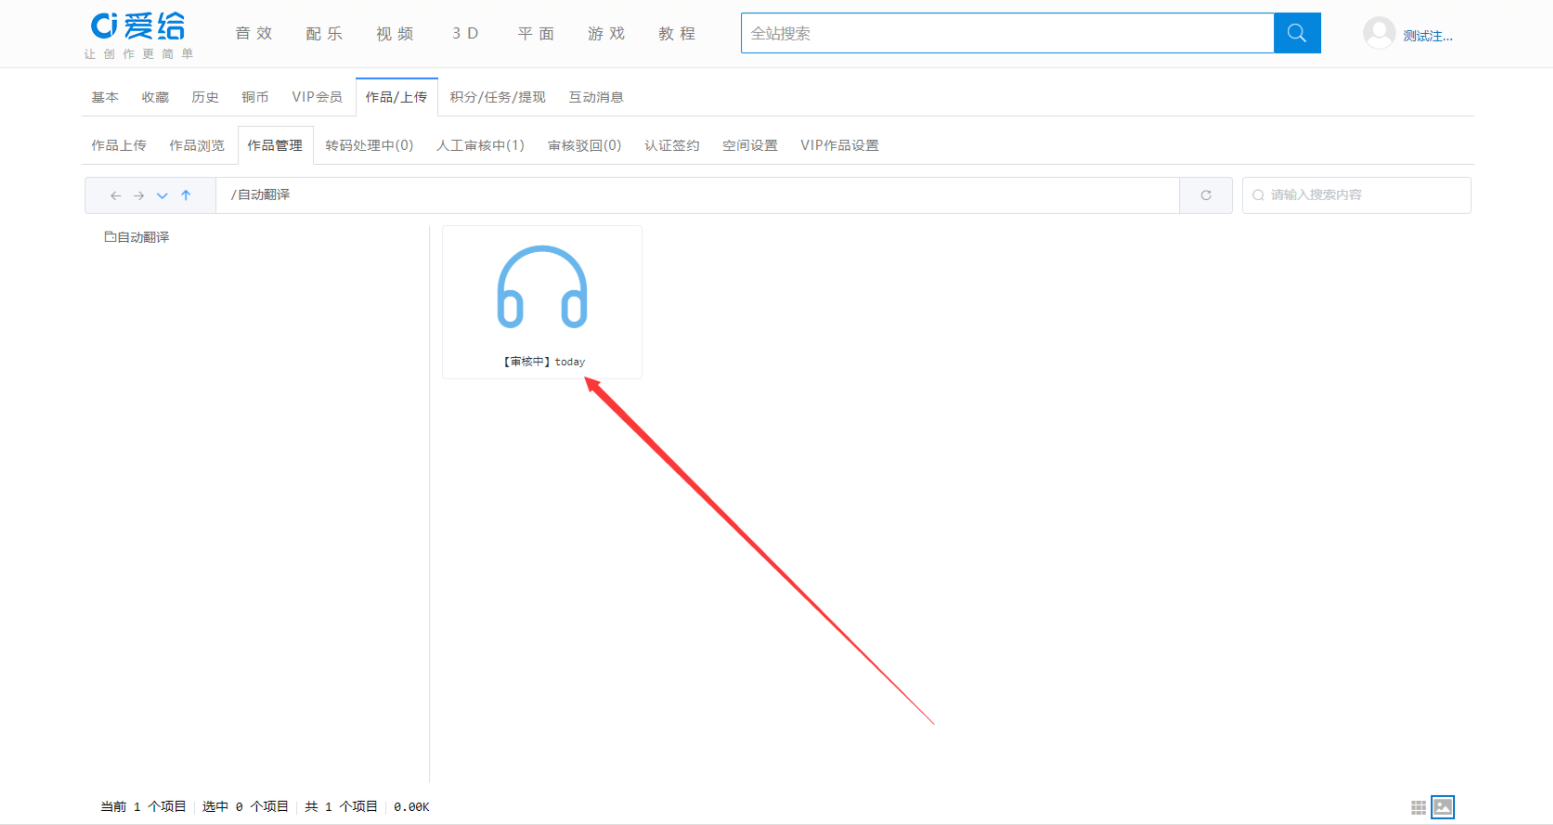Focus the 请输入搜索内容 file search box
Image resolution: width=1553 pixels, height=825 pixels.
point(1356,195)
